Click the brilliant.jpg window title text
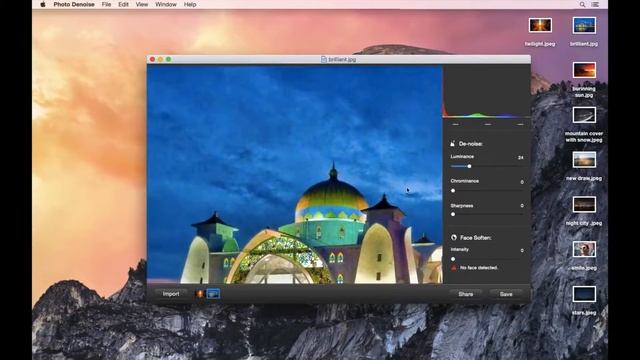Screen dimensions: 640x360 click(x=342, y=60)
